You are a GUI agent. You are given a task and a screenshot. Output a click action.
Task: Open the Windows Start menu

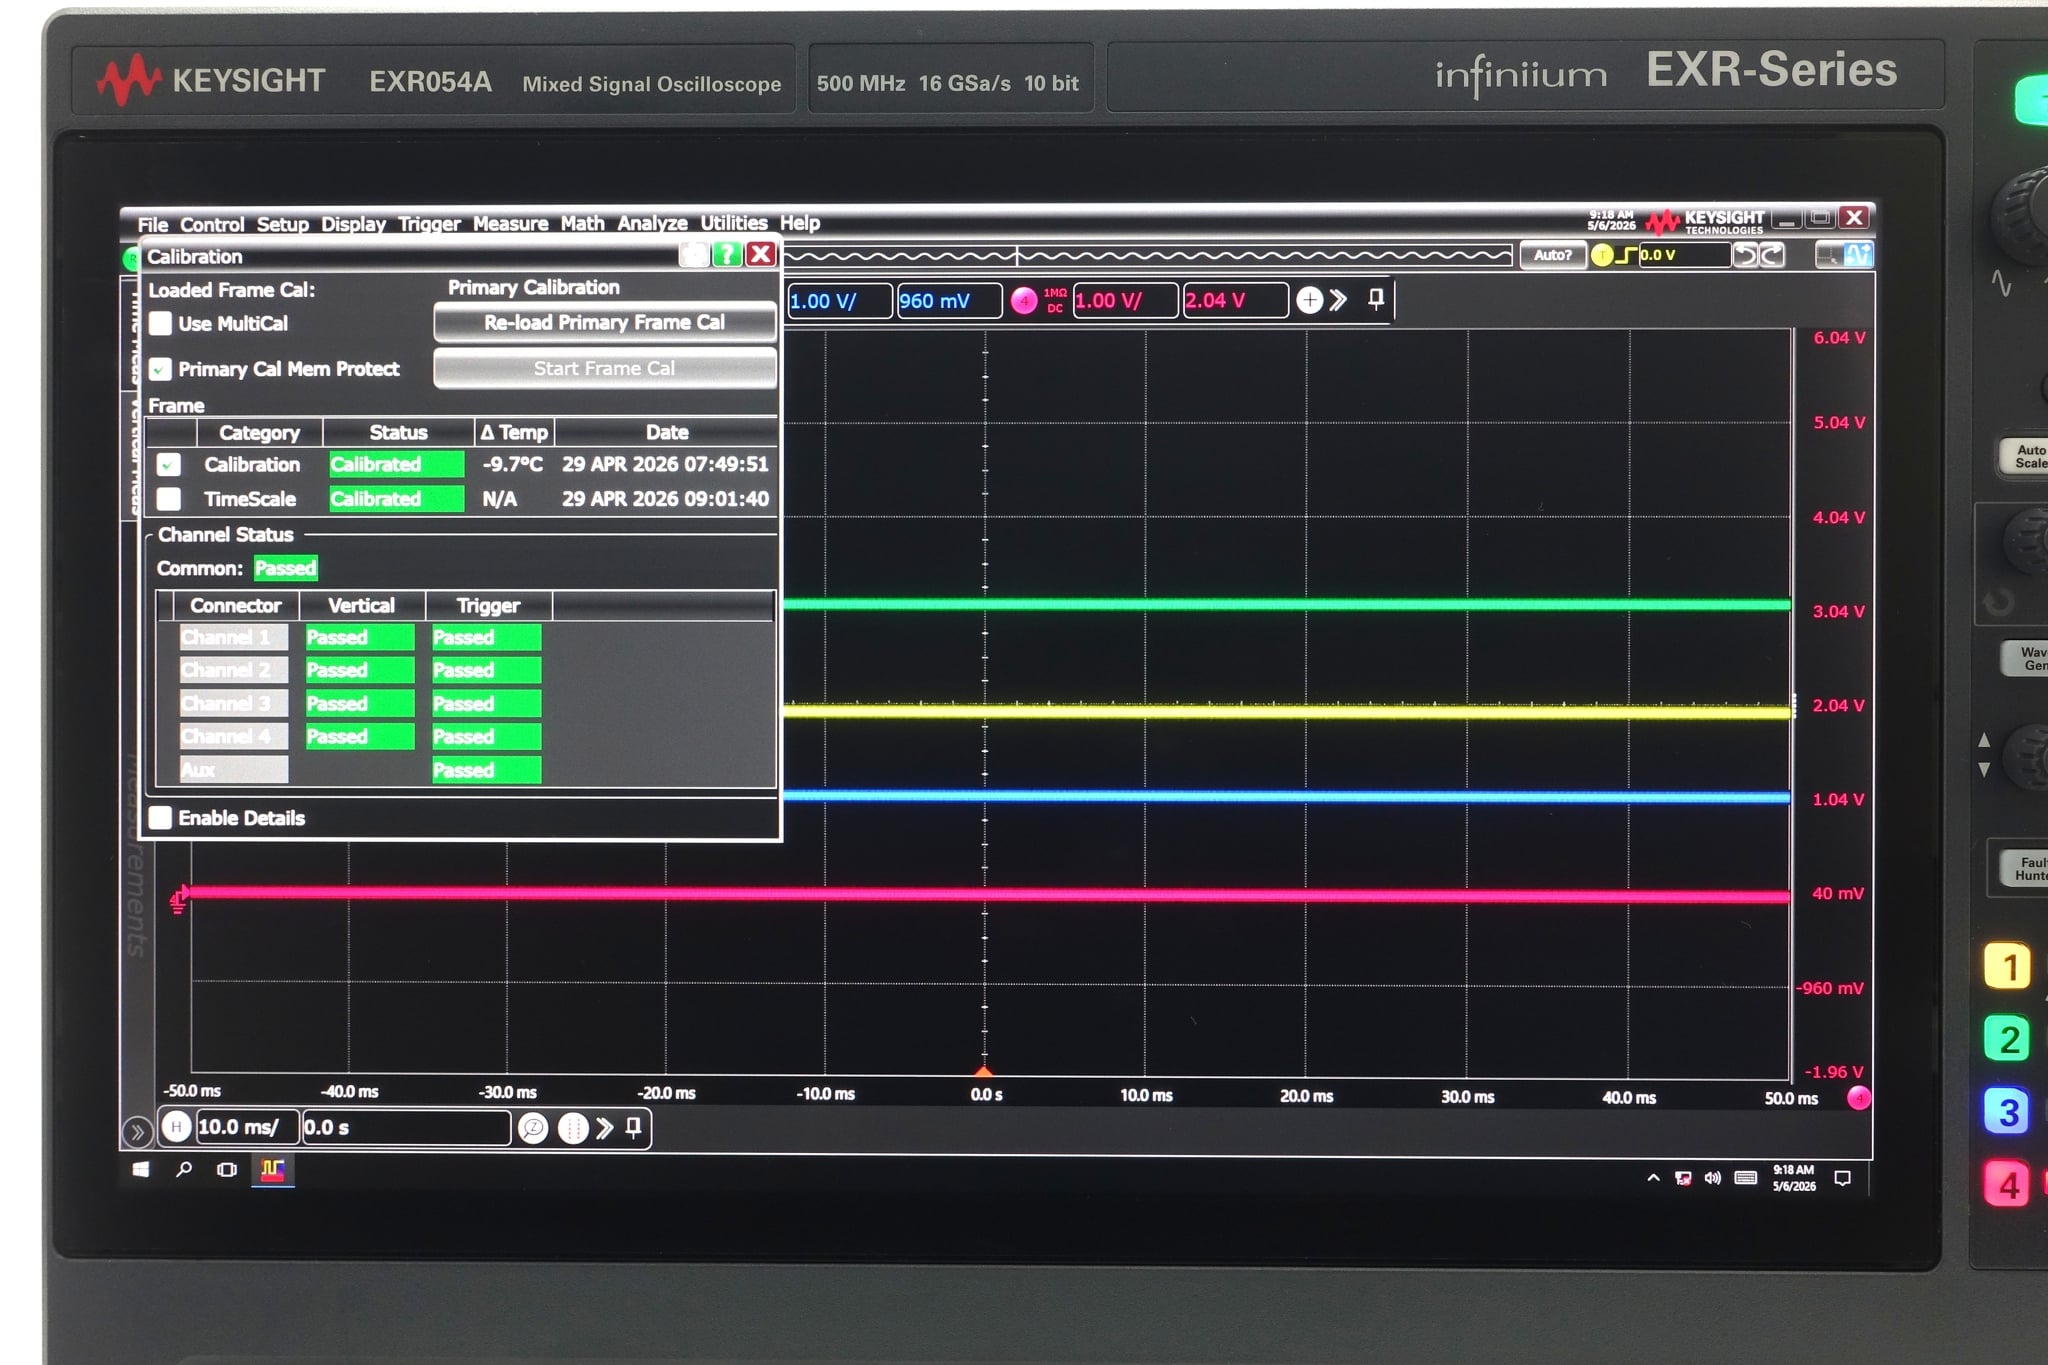[x=141, y=1169]
